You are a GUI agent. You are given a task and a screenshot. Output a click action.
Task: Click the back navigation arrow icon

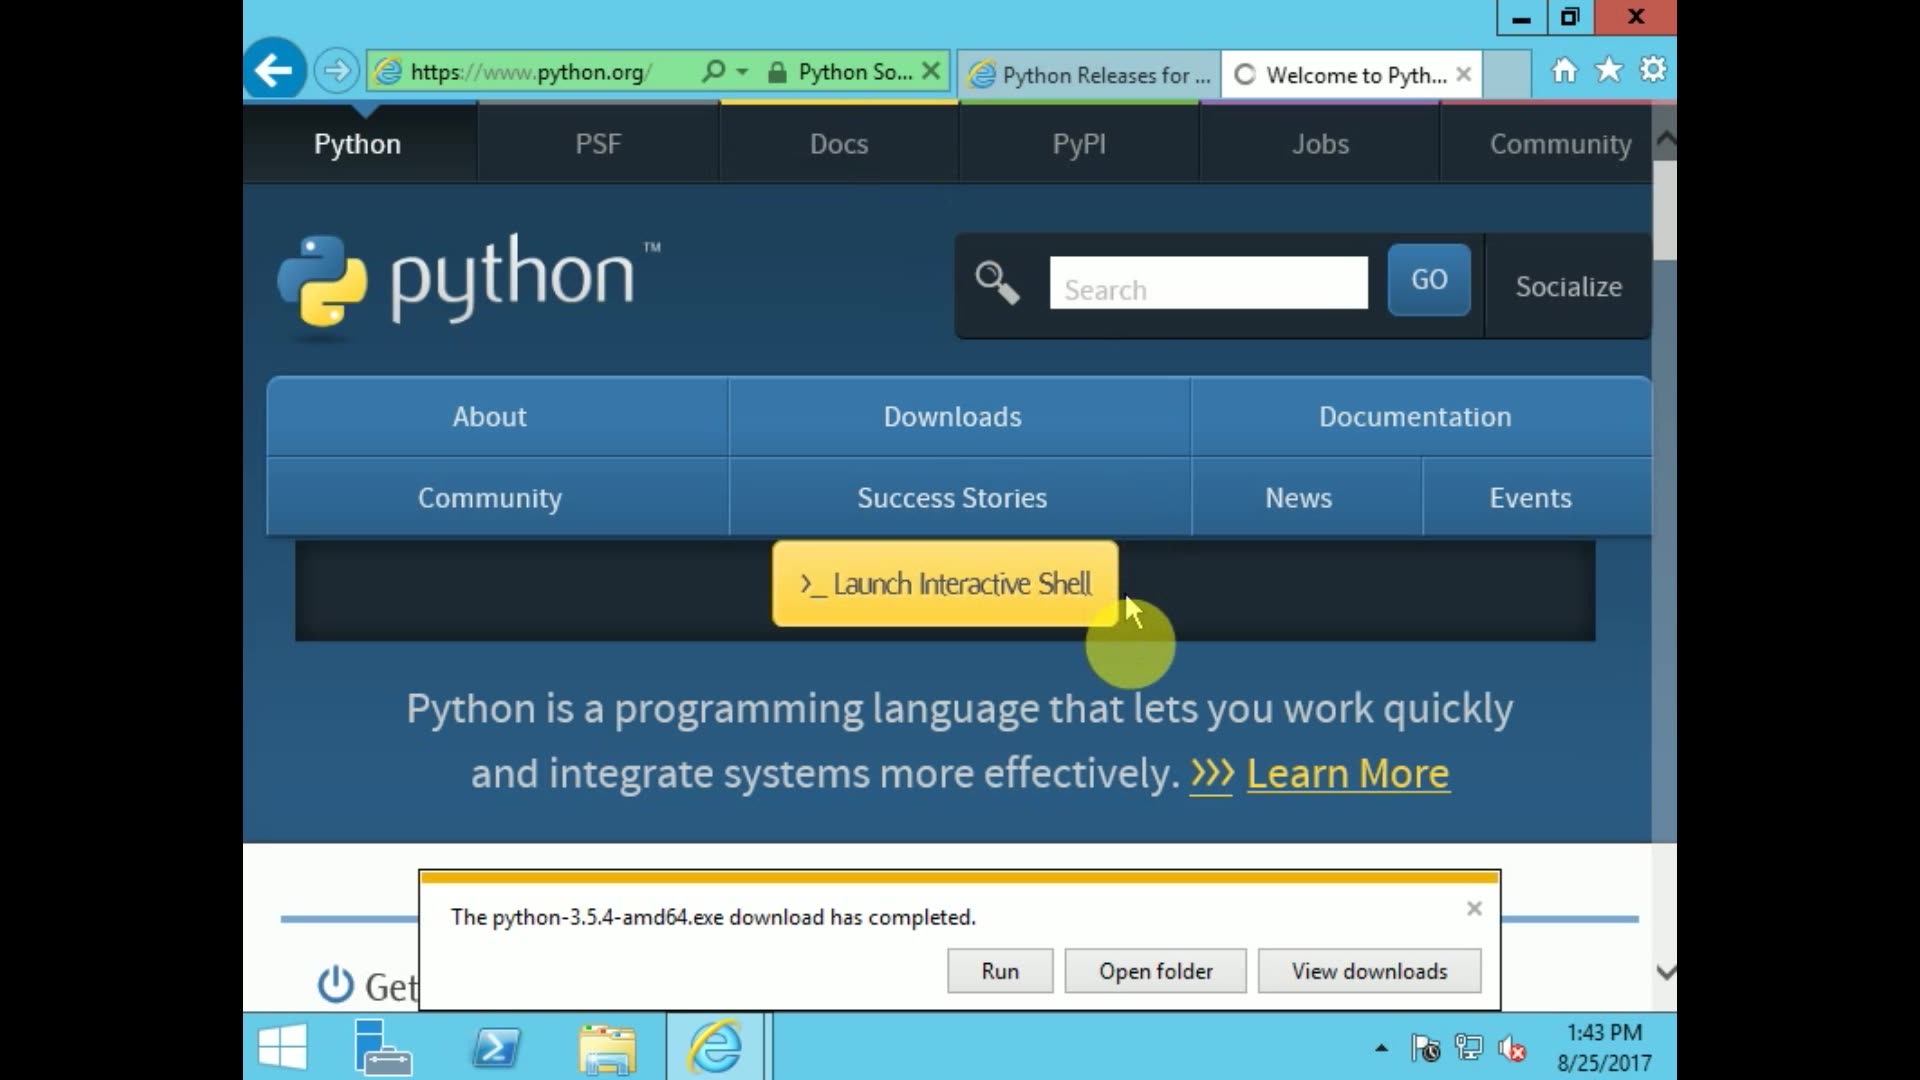click(273, 71)
